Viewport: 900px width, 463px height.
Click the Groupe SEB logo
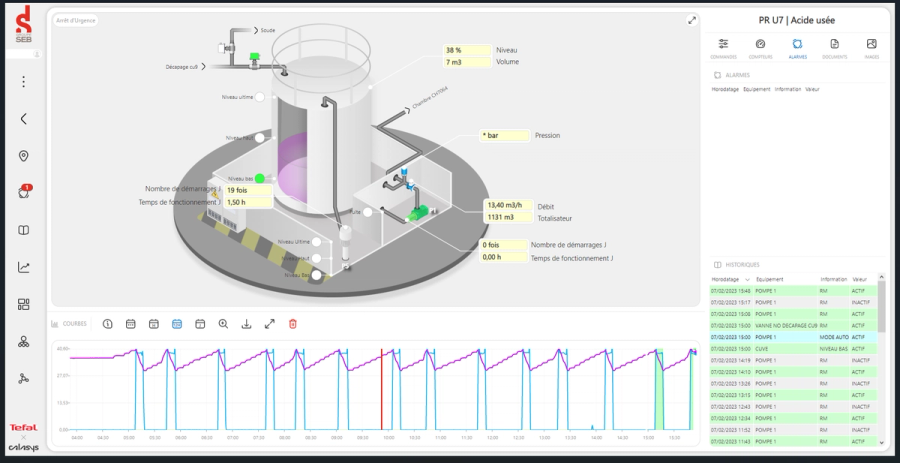click(x=24, y=25)
